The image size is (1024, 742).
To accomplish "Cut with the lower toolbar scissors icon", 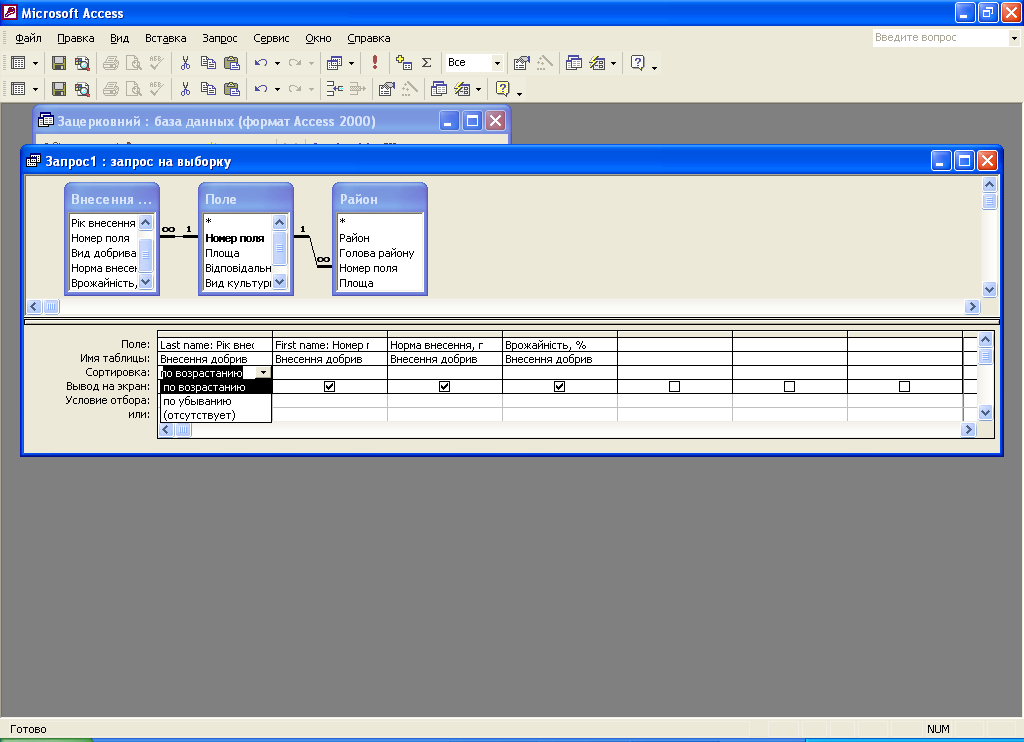I will click(185, 89).
